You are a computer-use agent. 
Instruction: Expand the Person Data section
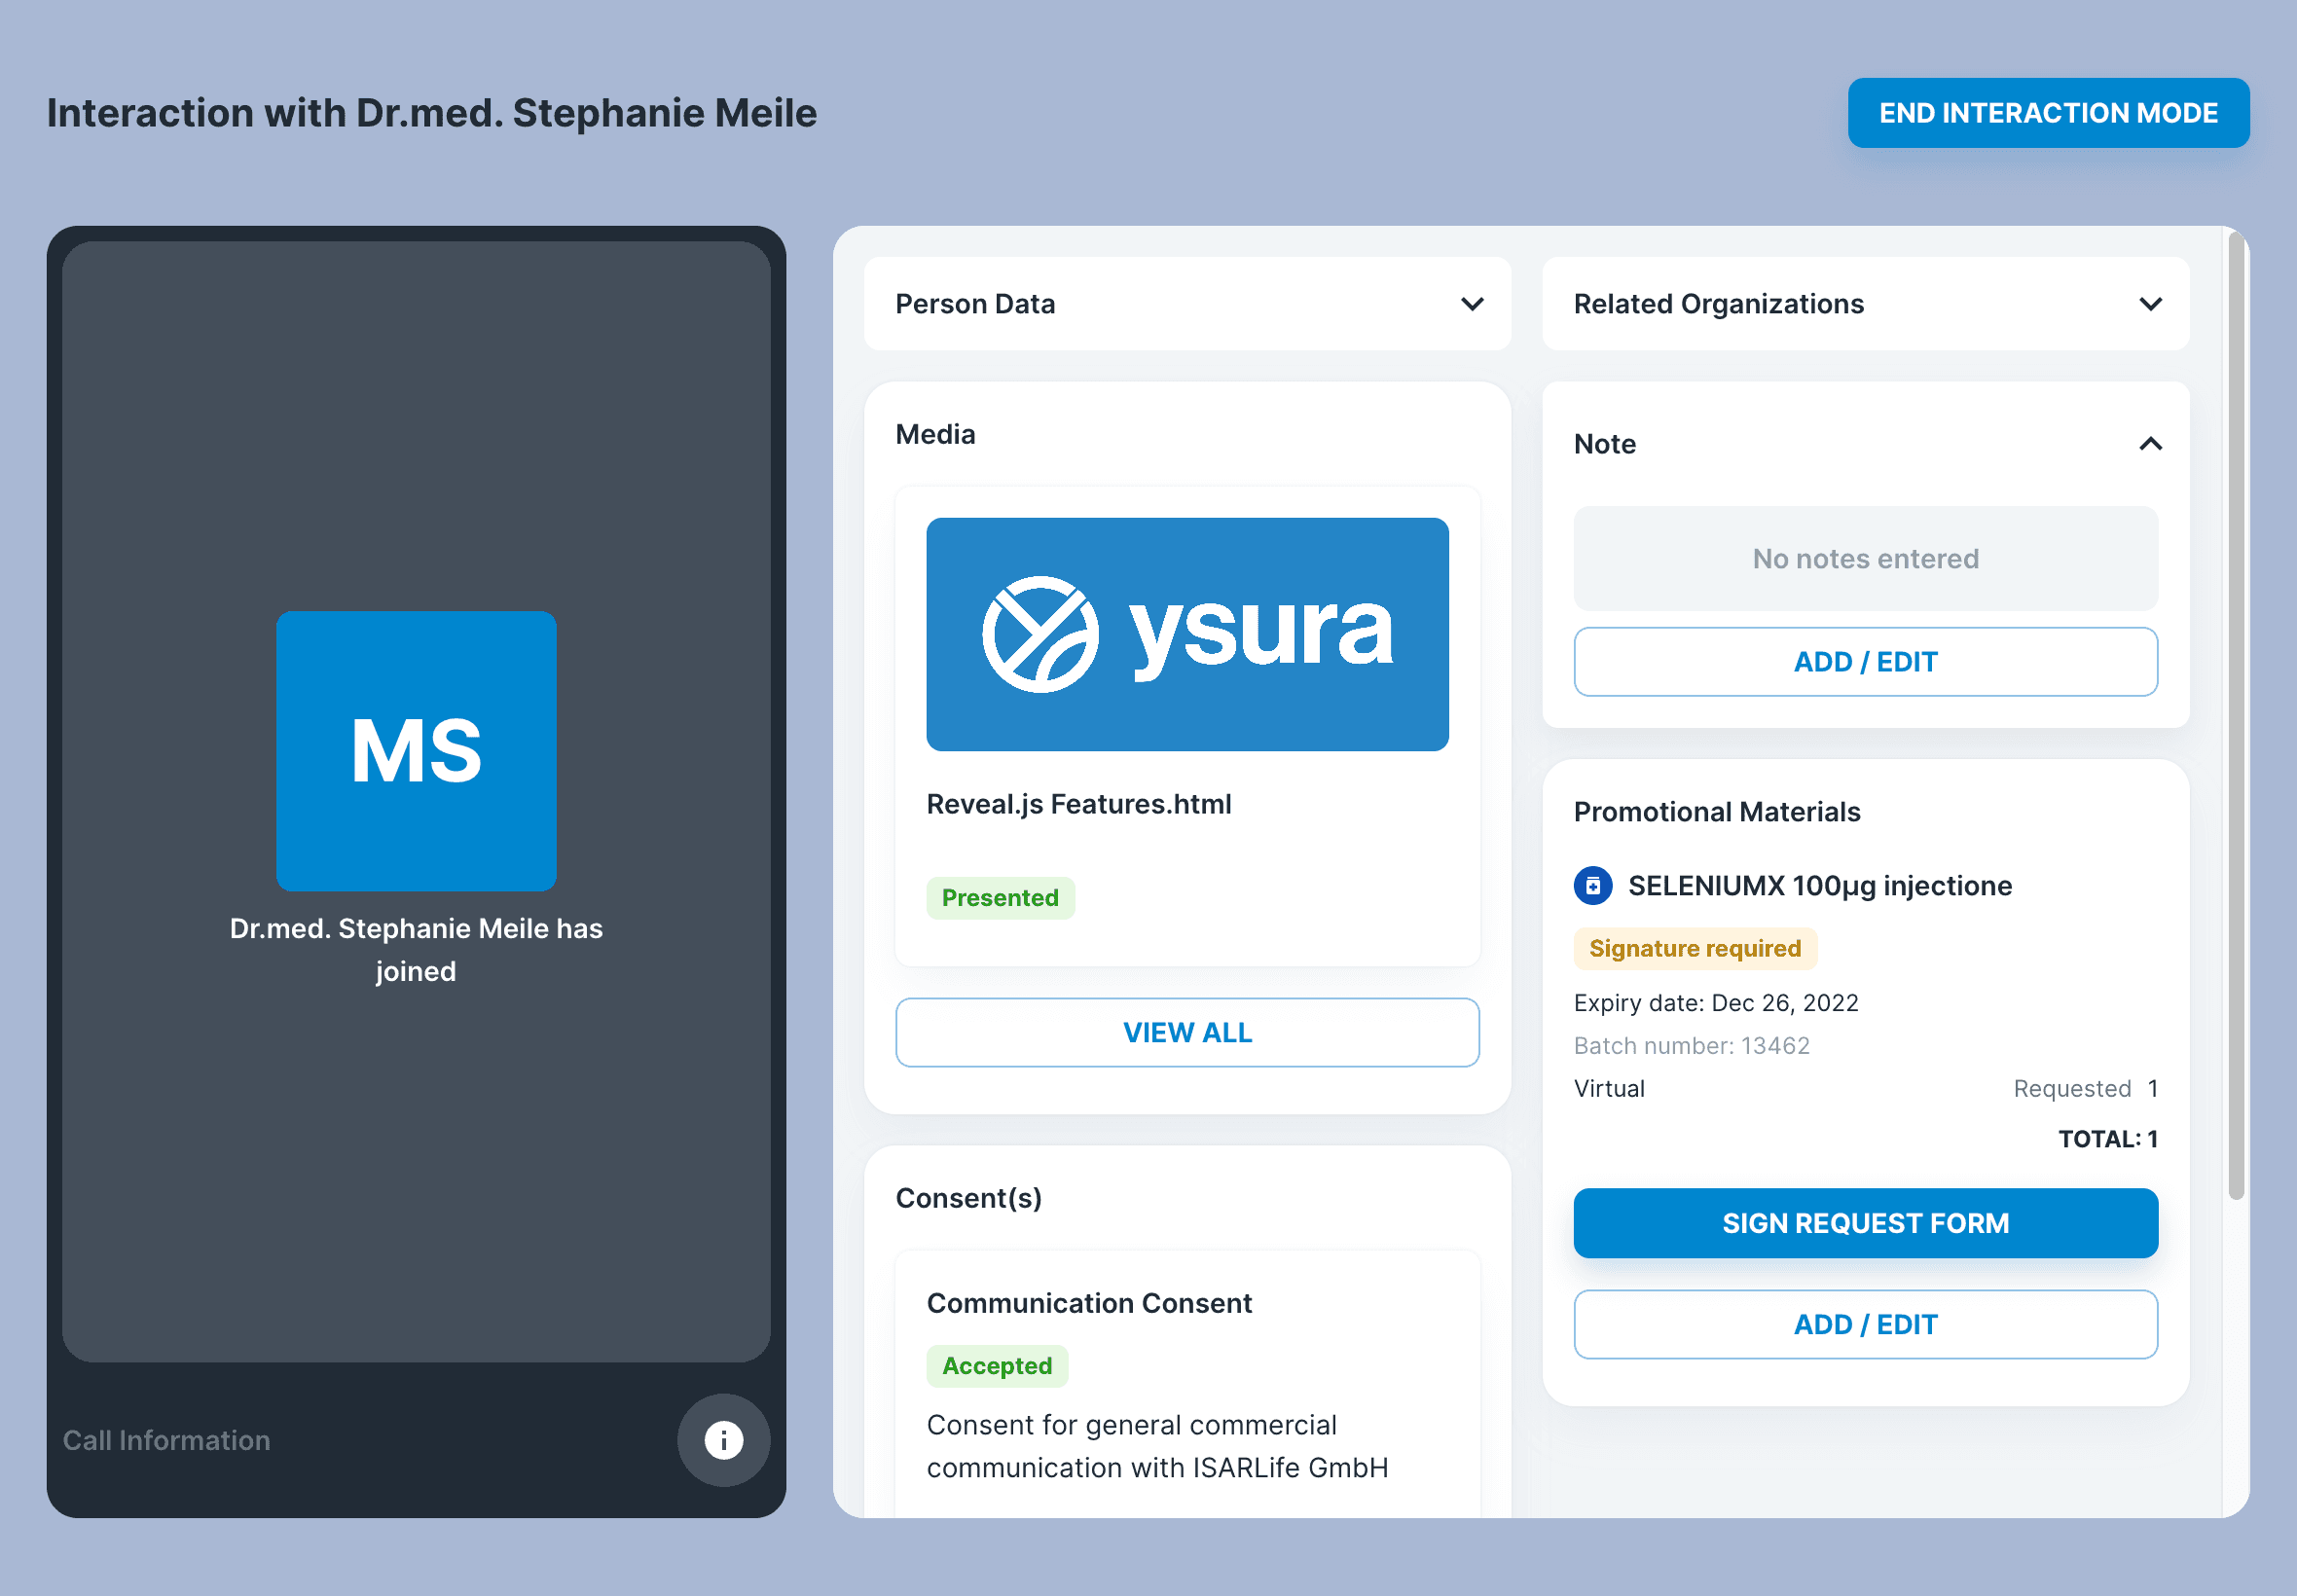click(x=1471, y=303)
